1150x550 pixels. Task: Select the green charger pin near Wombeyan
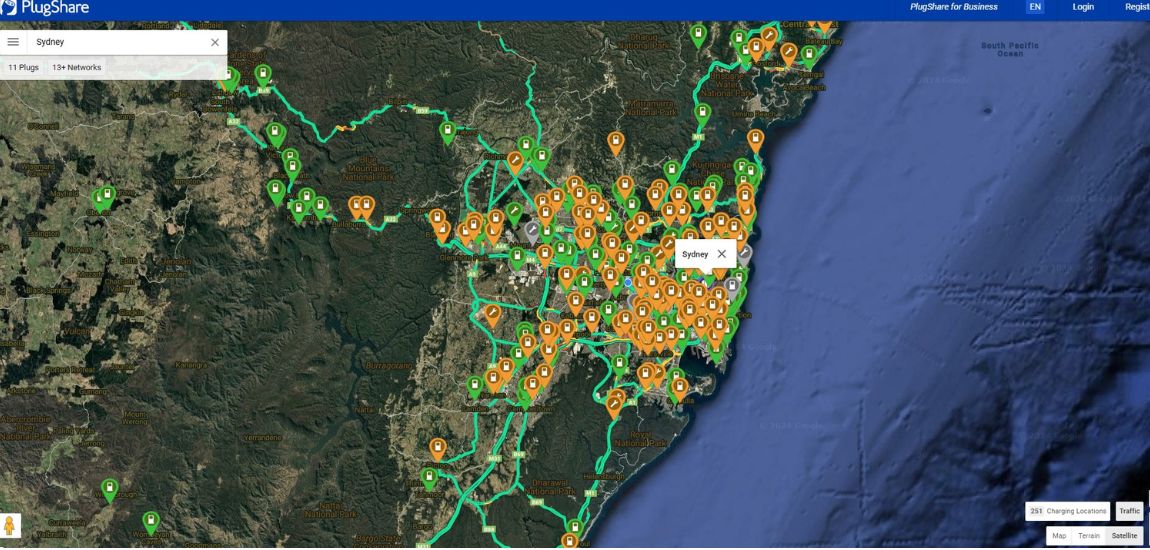pos(150,521)
